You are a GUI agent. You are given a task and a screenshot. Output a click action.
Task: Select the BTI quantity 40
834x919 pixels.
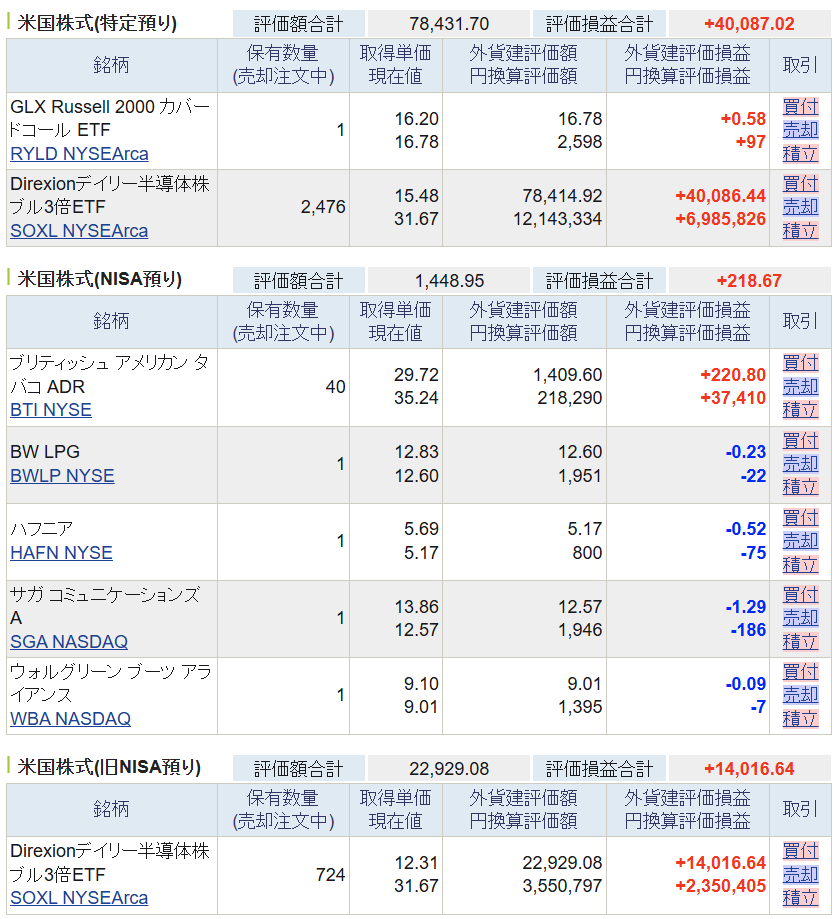tap(335, 387)
